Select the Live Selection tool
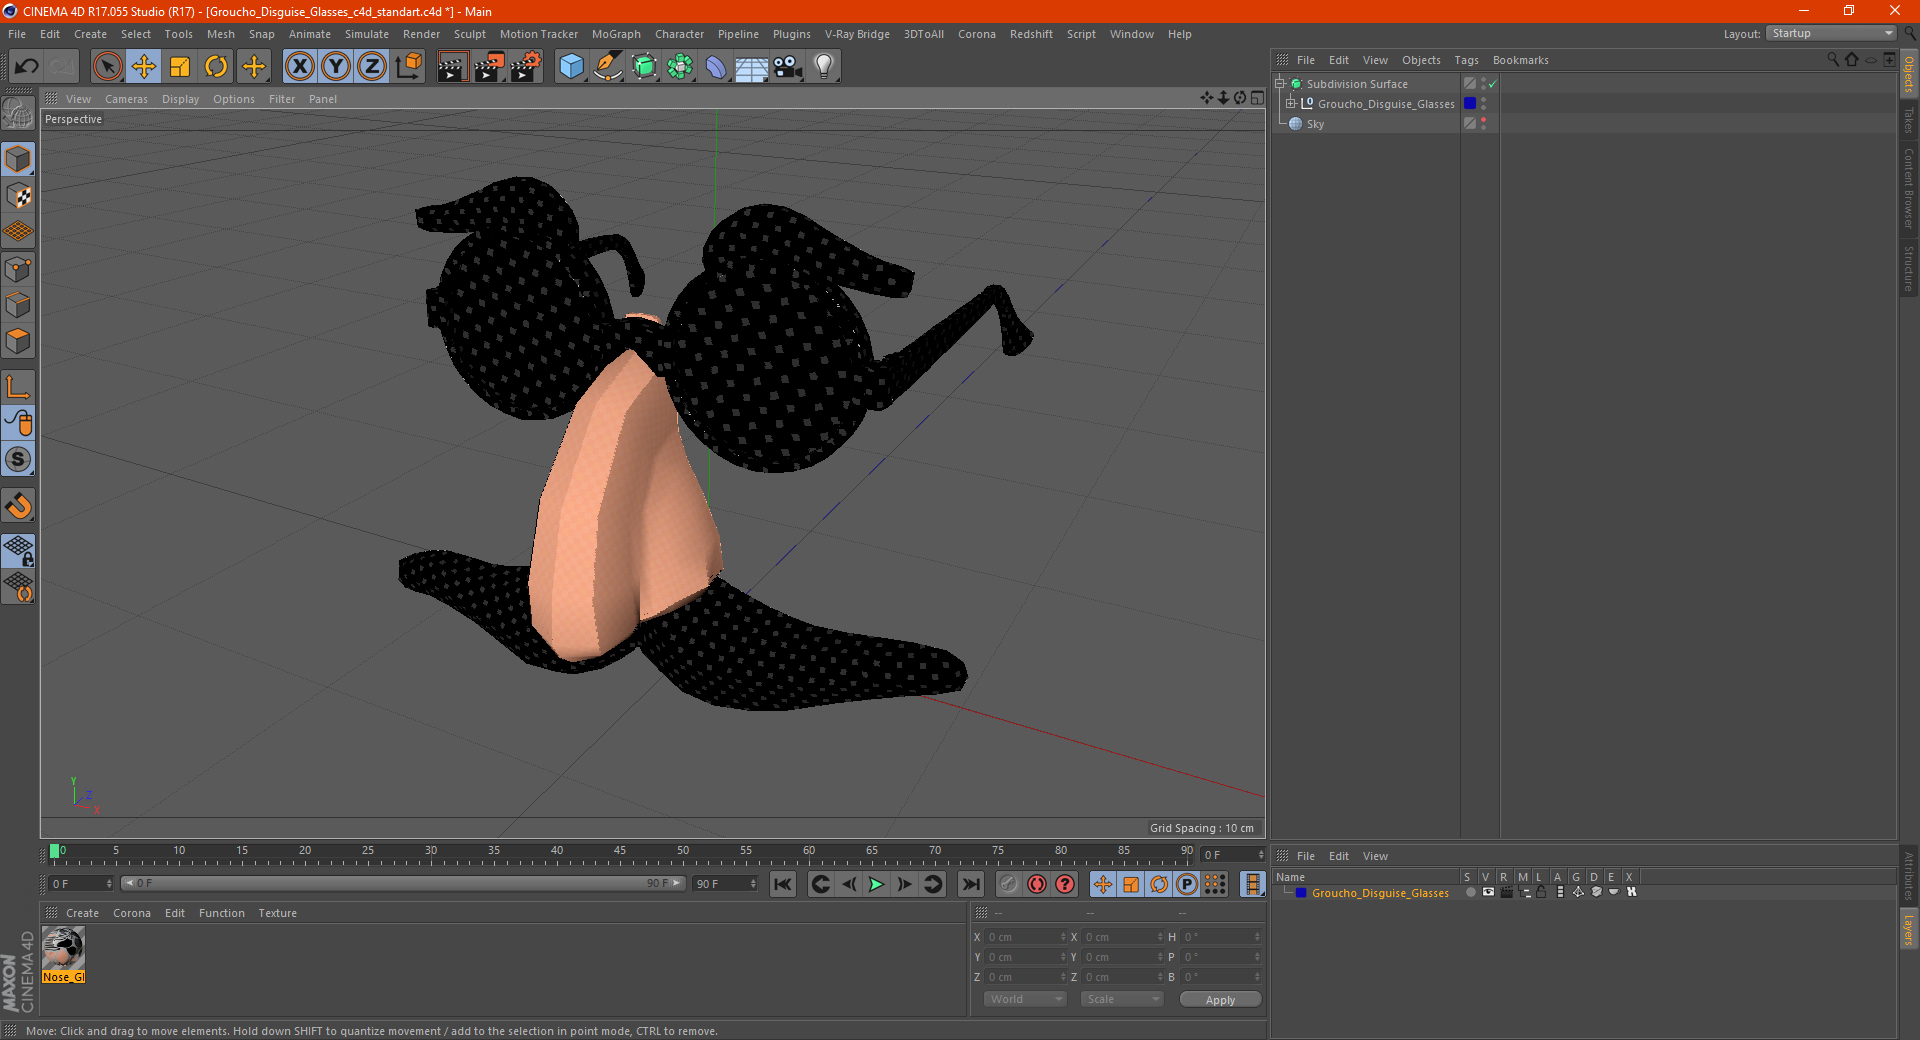Image resolution: width=1920 pixels, height=1040 pixels. tap(107, 67)
